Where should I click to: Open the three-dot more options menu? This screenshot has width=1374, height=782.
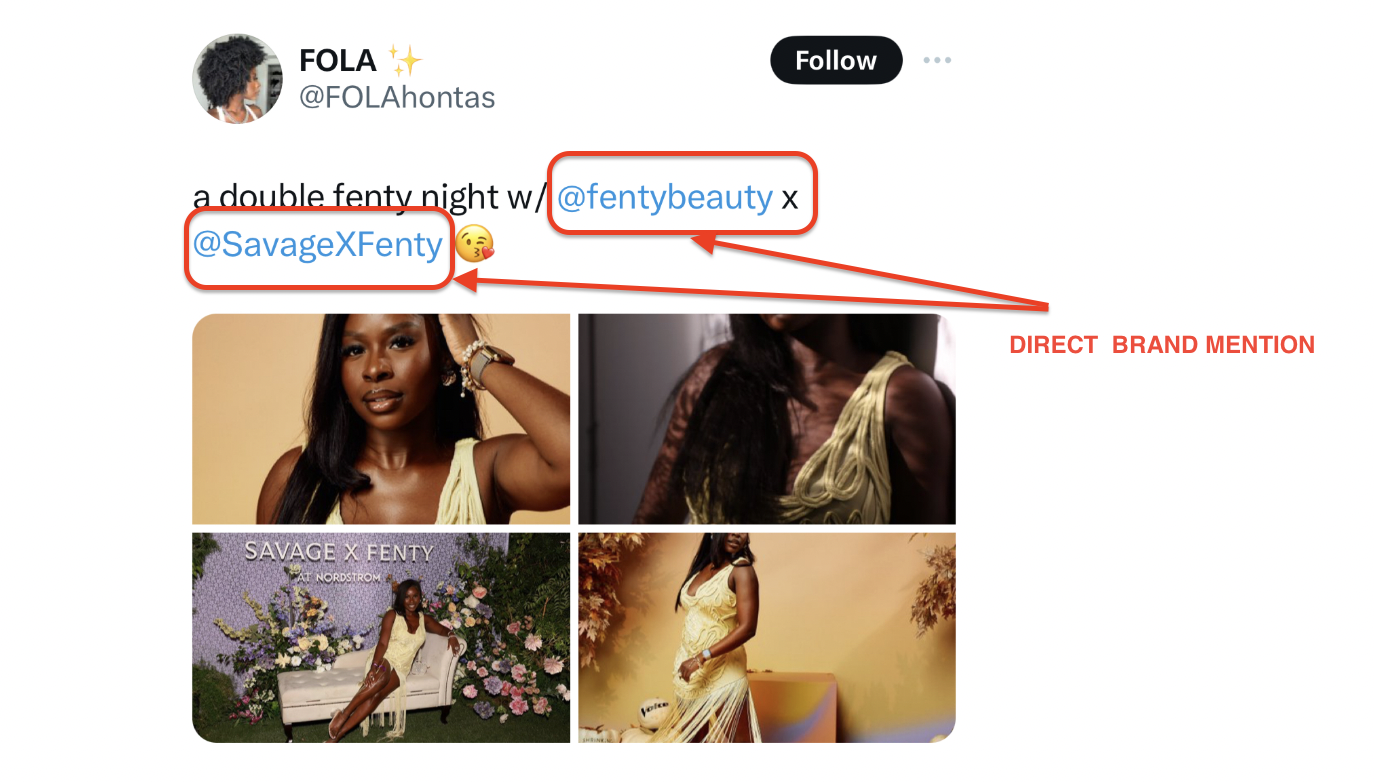click(x=937, y=61)
